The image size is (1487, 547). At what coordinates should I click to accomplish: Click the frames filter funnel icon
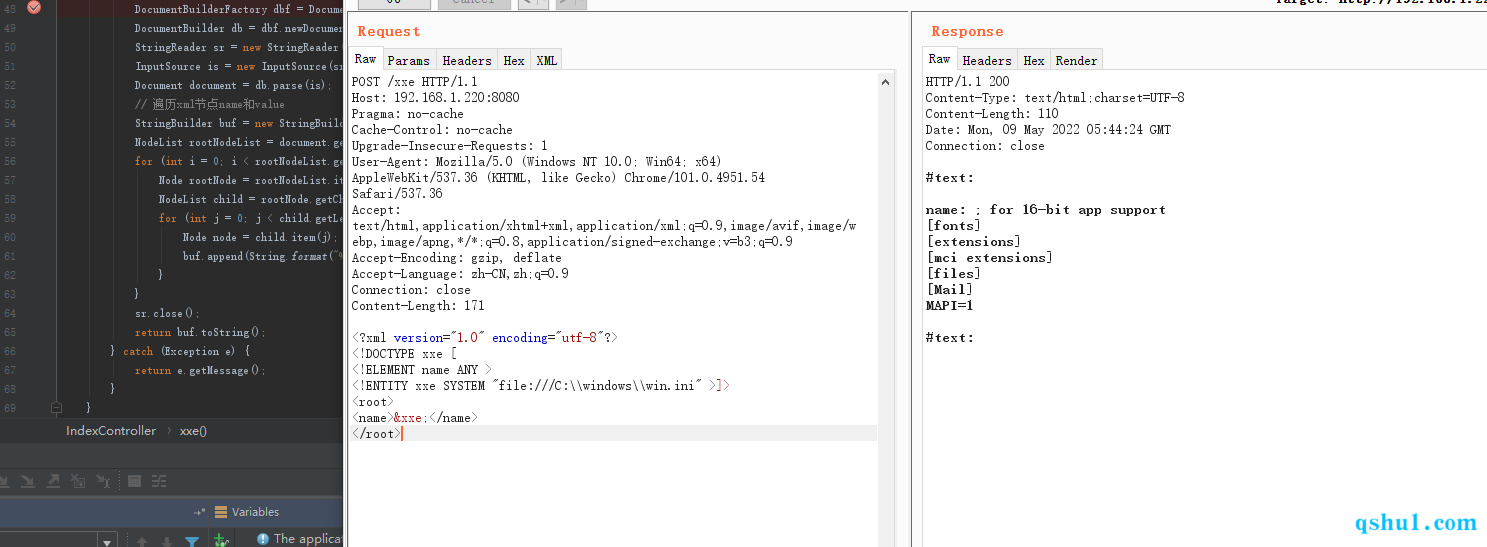coord(192,541)
